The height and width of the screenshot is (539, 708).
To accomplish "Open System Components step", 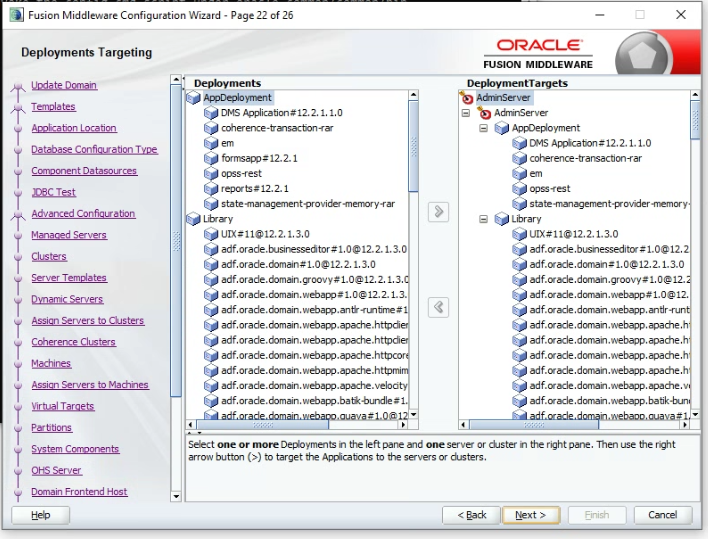I will 75,449.
